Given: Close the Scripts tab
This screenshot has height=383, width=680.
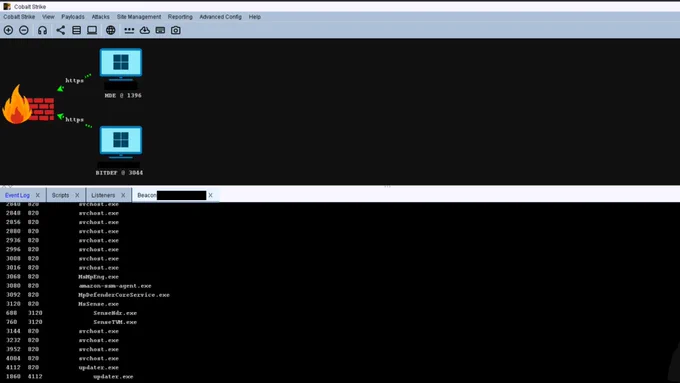Looking at the screenshot, I should point(77,195).
